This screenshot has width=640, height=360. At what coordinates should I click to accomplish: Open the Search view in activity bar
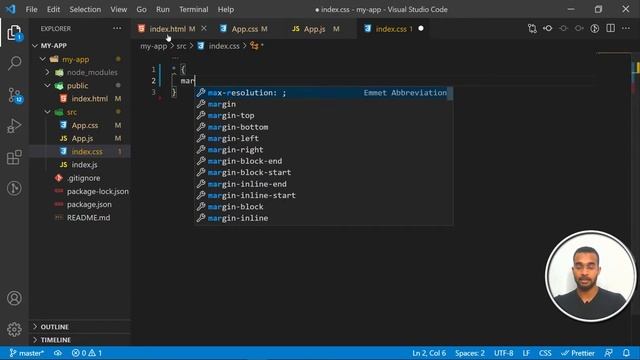click(x=14, y=63)
